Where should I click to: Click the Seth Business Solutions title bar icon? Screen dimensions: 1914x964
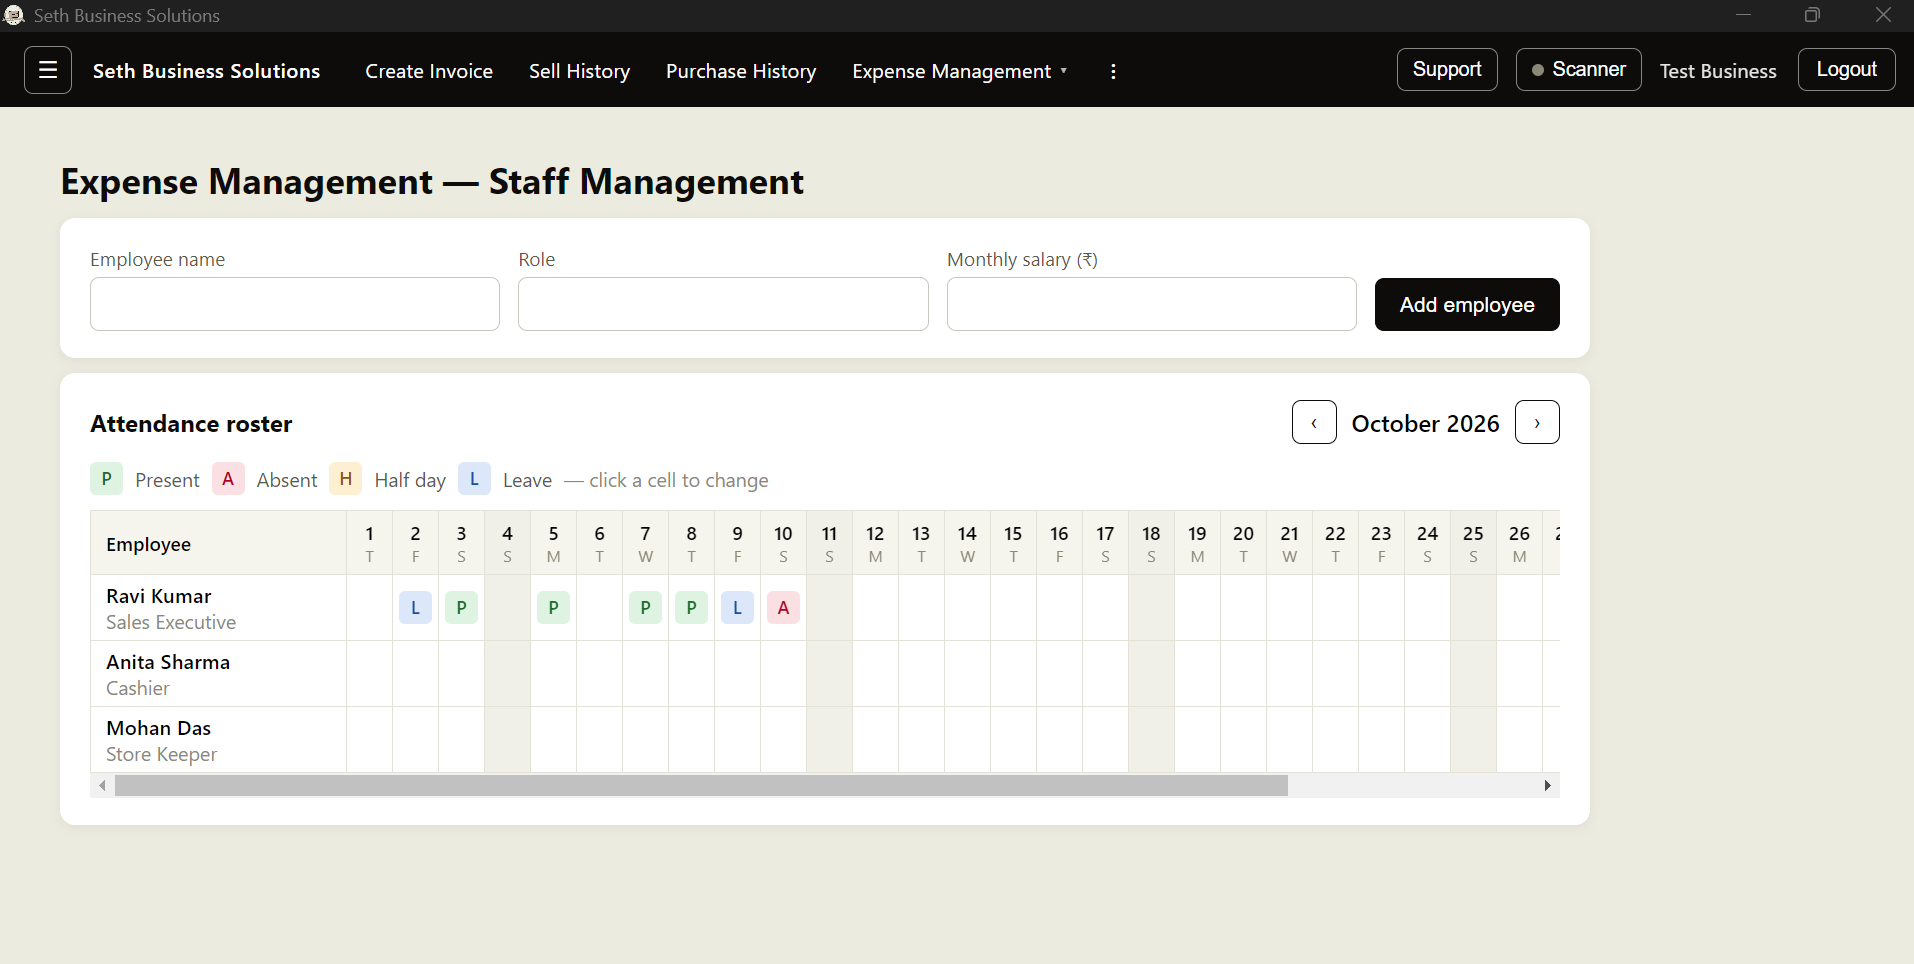(14, 15)
